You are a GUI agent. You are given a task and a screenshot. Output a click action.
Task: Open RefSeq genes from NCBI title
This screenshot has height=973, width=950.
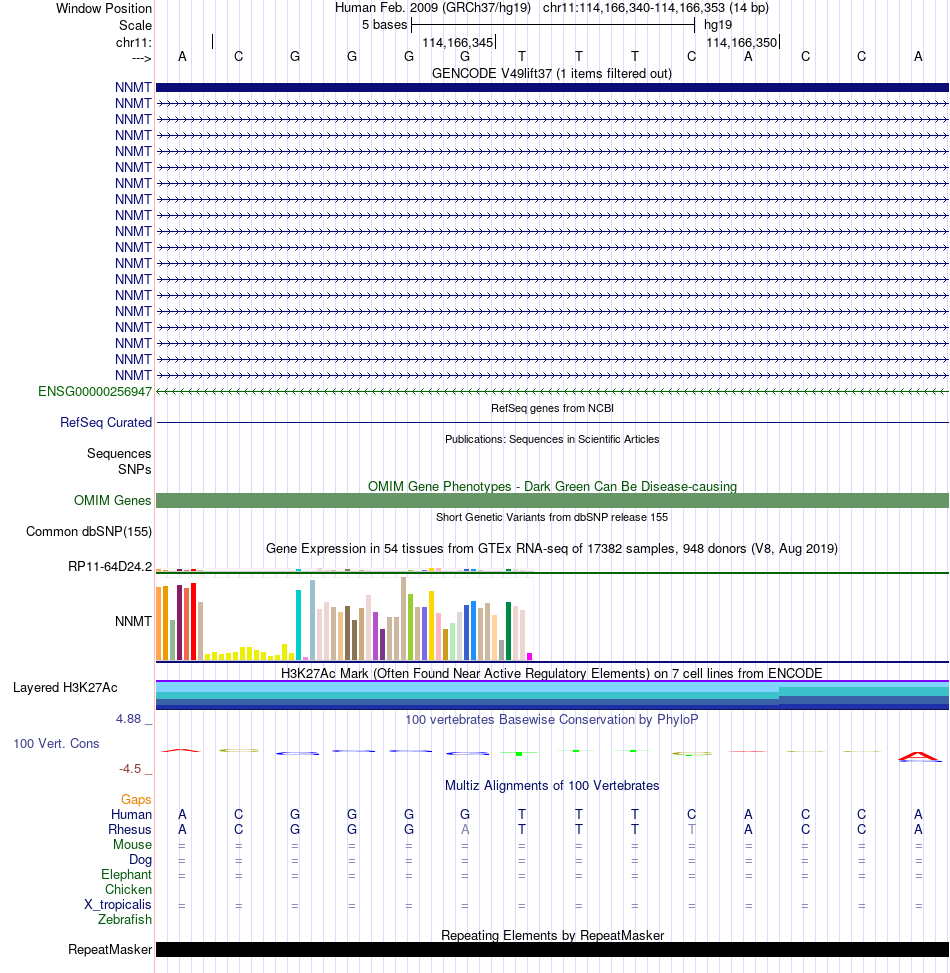click(552, 408)
